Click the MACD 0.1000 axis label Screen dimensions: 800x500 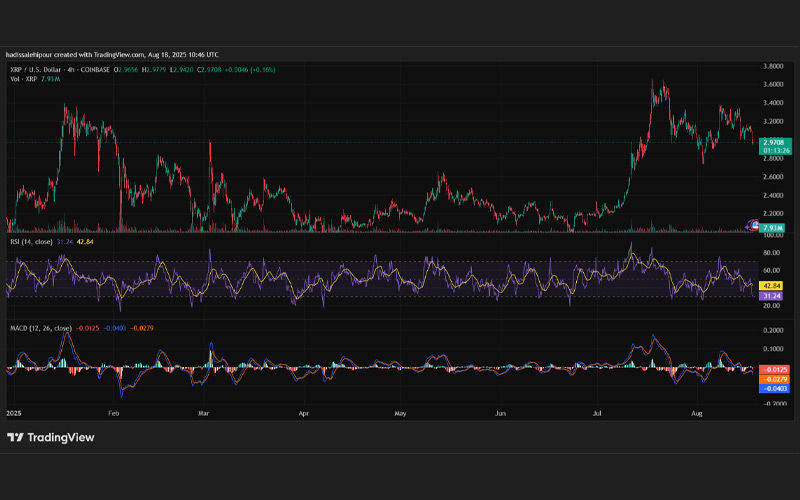point(773,349)
